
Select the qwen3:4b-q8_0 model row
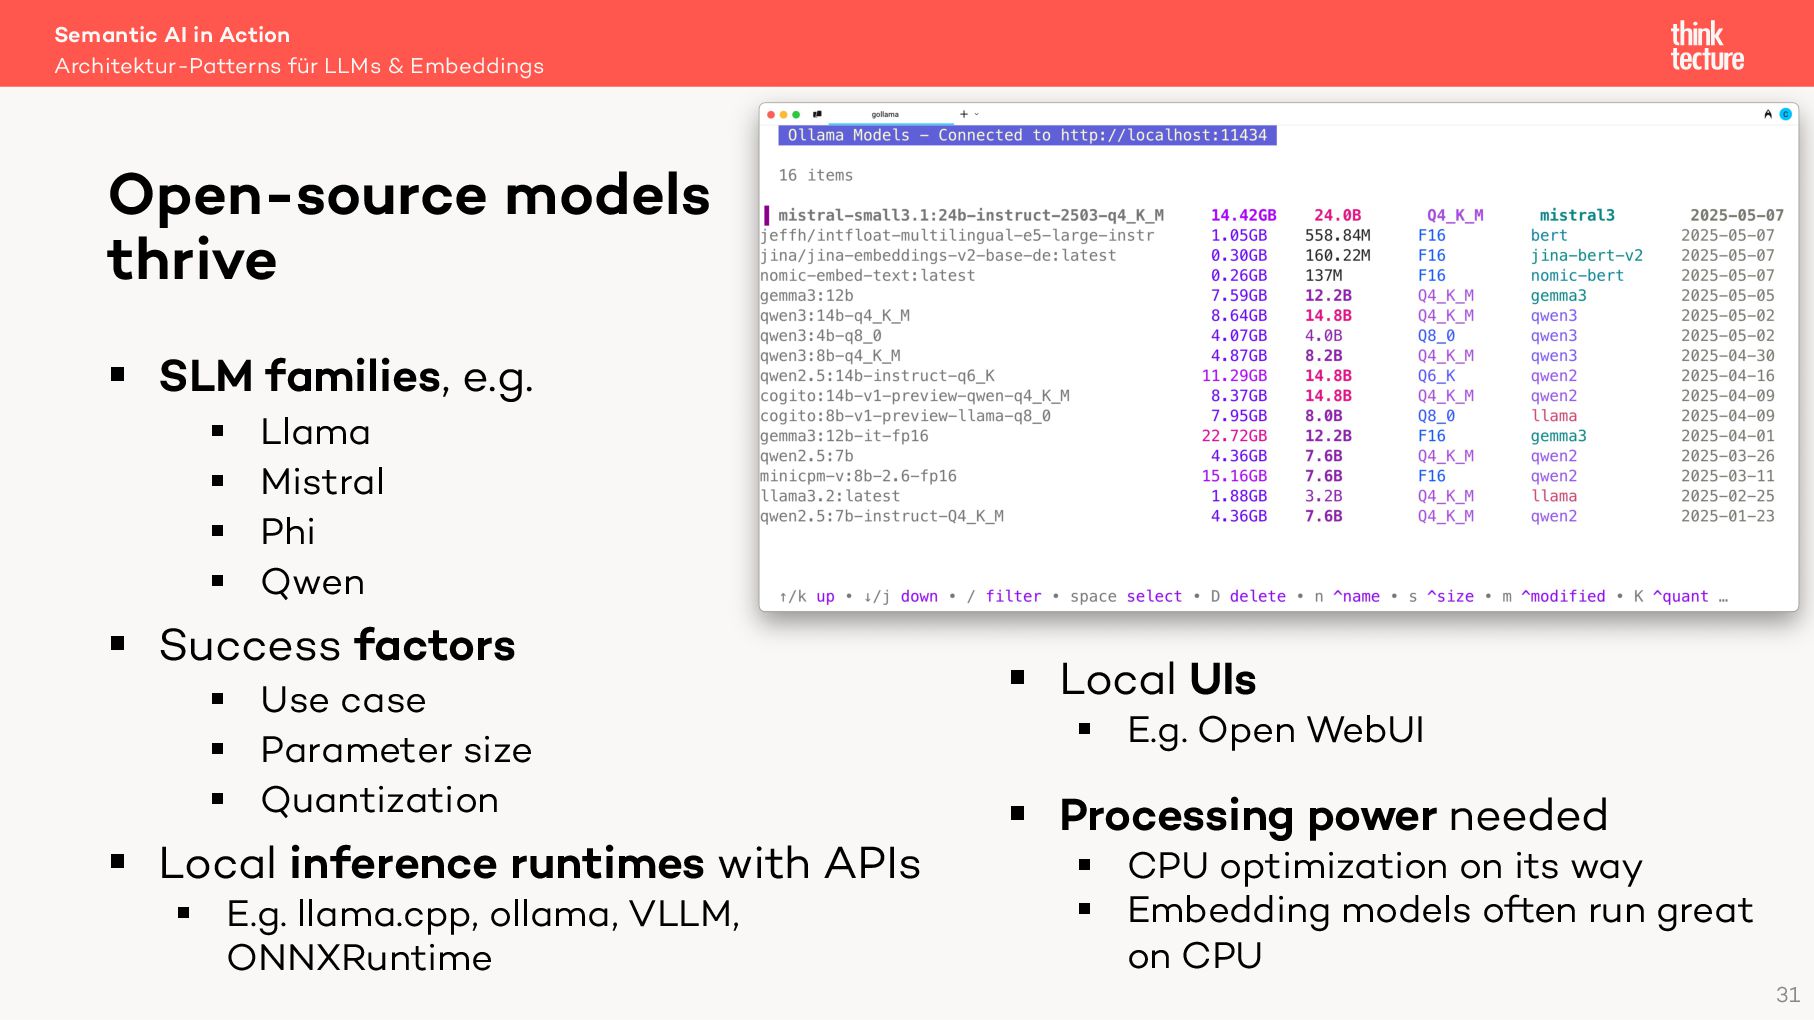pyautogui.click(x=1268, y=335)
